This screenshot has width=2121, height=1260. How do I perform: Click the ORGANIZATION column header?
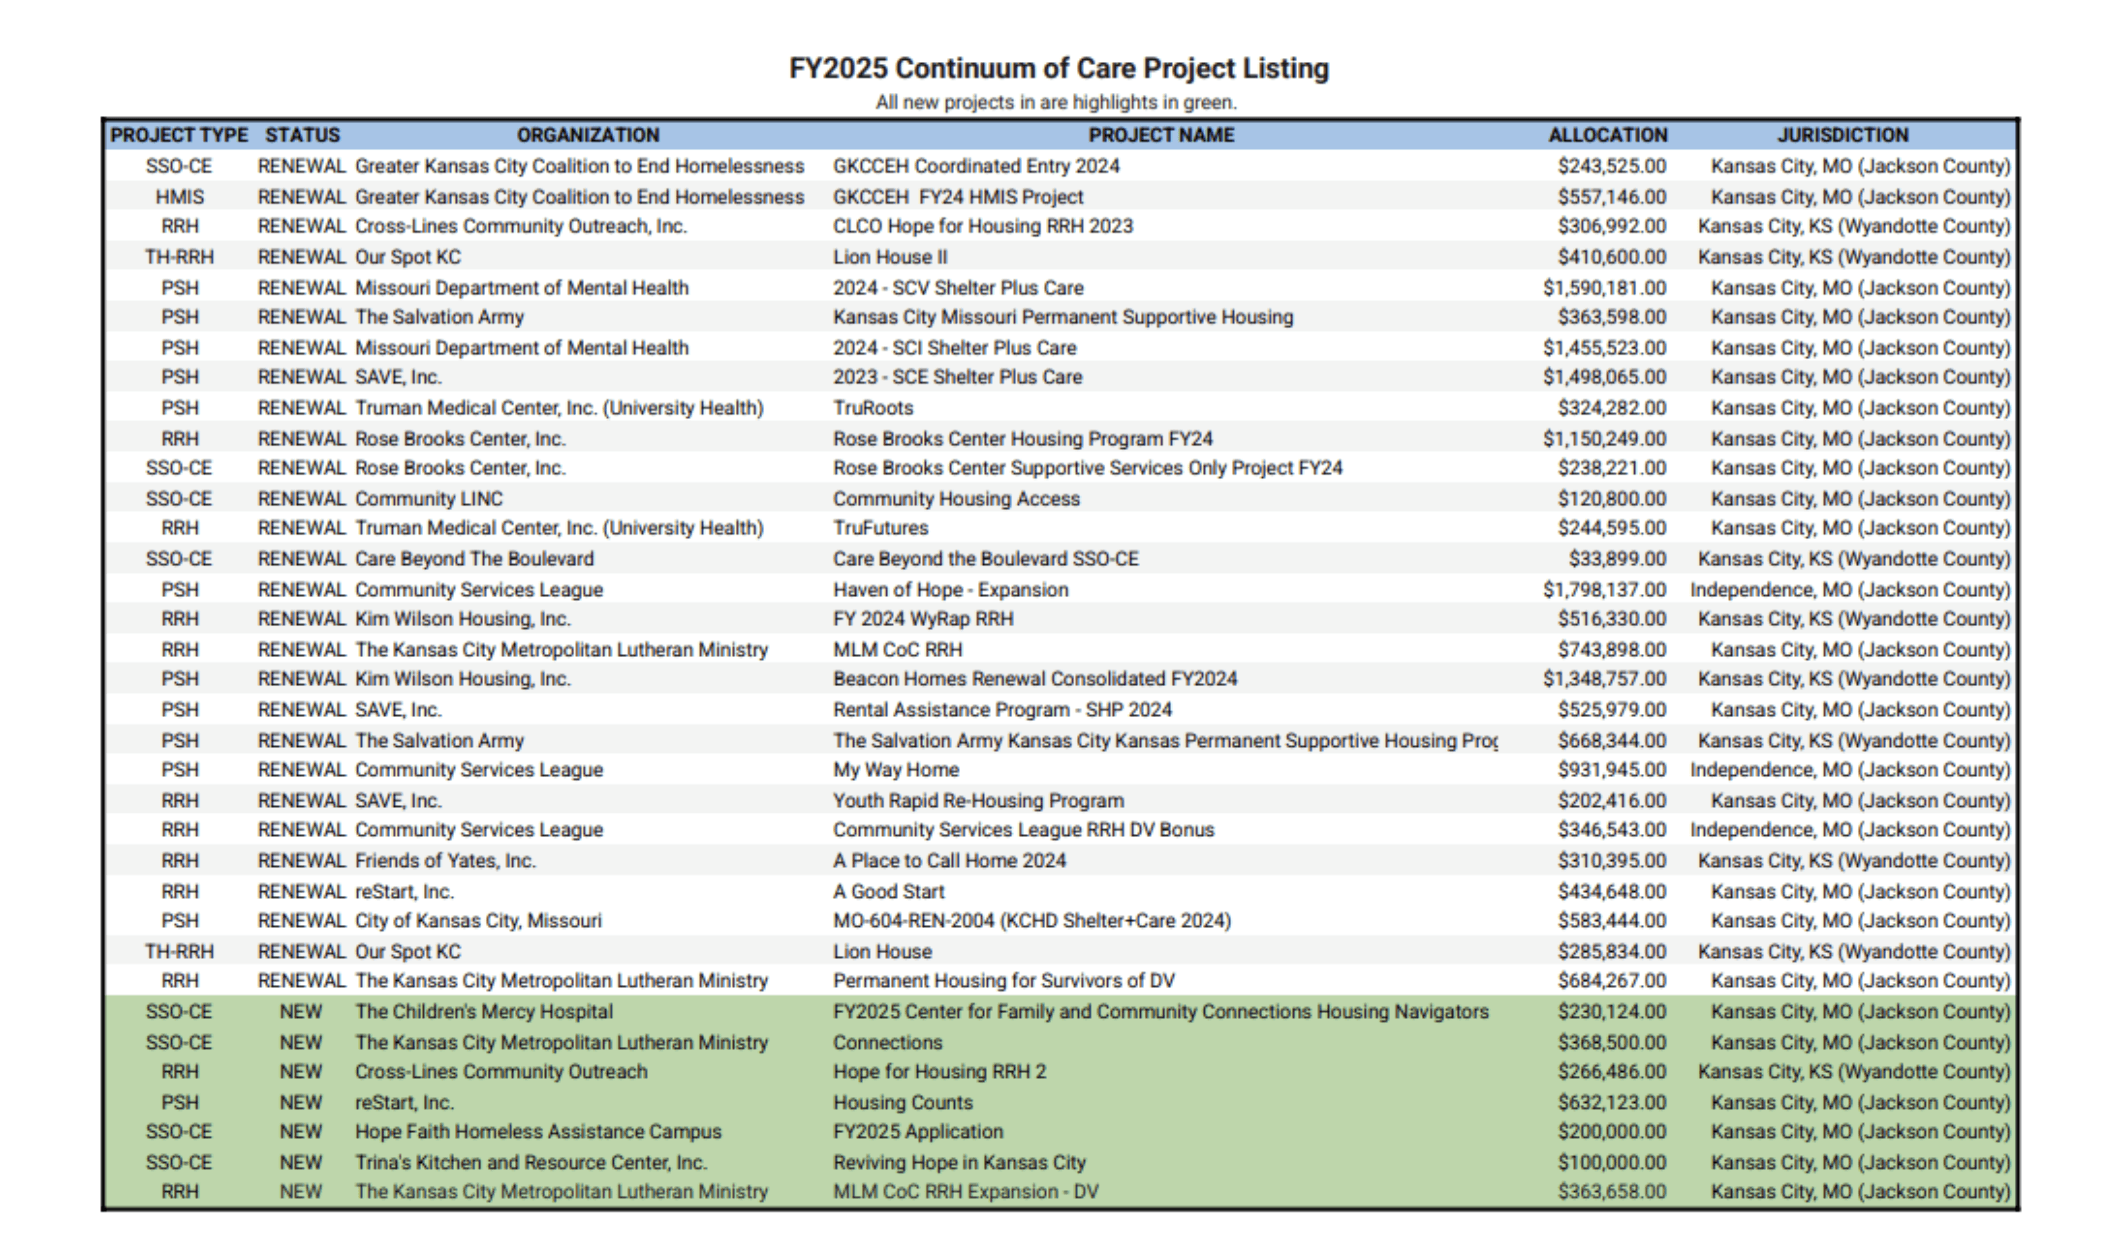coord(588,135)
